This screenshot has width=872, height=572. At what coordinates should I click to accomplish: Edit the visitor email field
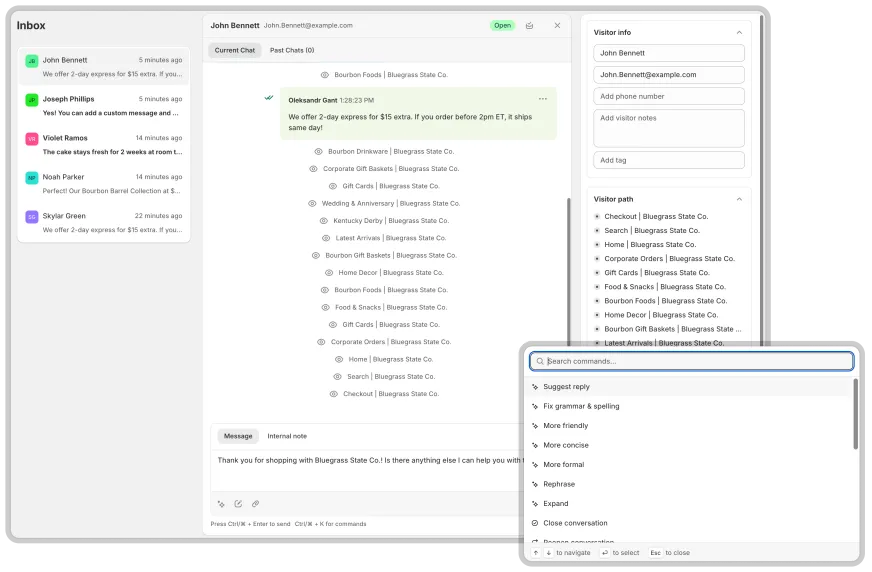669,74
